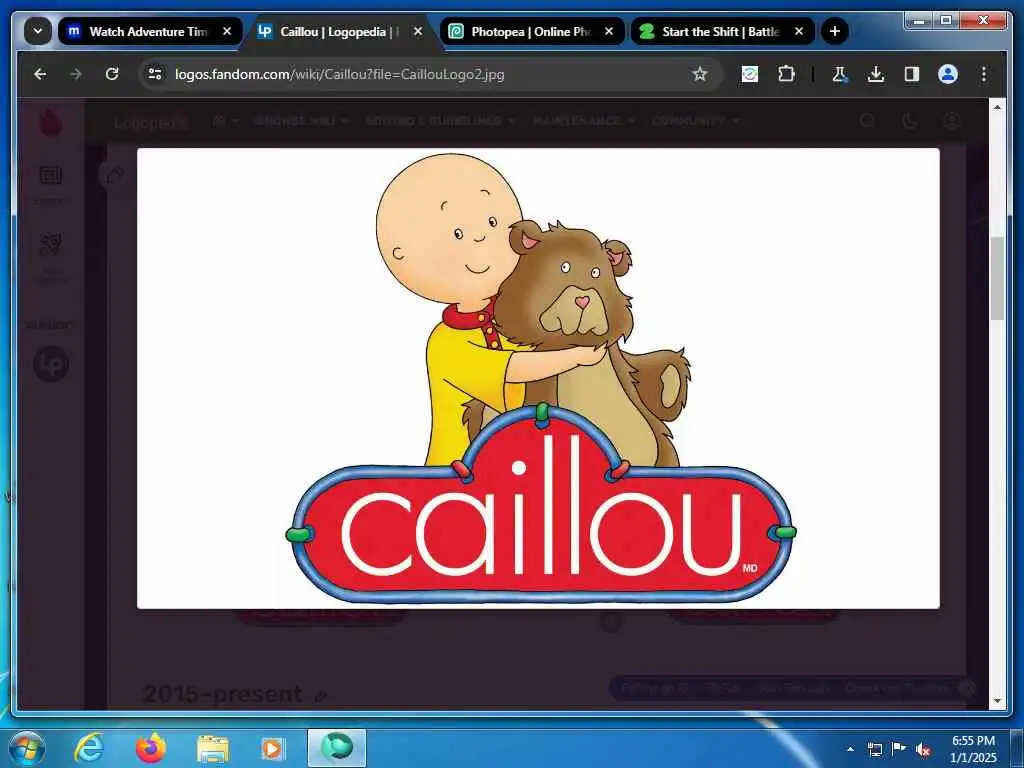Open the wiki user account icon

pyautogui.click(x=952, y=121)
